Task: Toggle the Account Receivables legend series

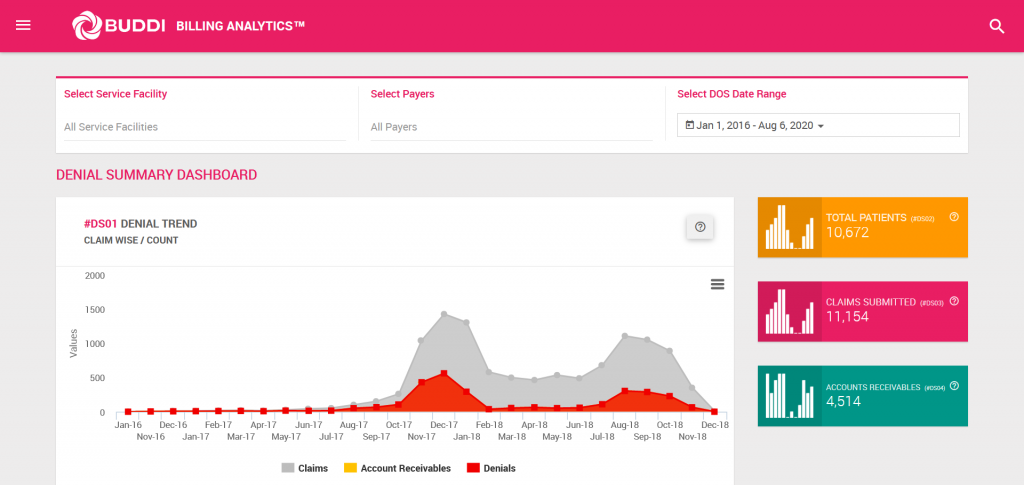Action: 397,468
